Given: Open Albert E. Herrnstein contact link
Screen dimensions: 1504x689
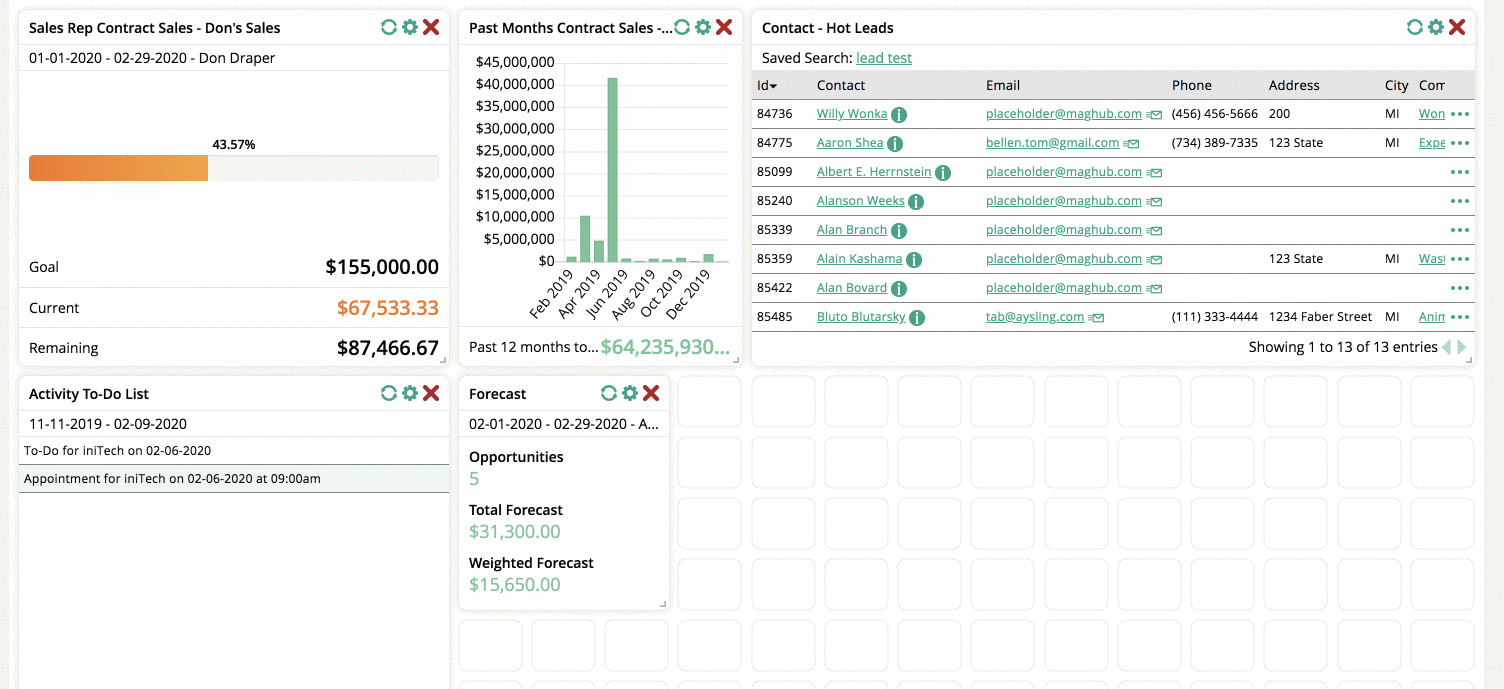Looking at the screenshot, I should 874,172.
